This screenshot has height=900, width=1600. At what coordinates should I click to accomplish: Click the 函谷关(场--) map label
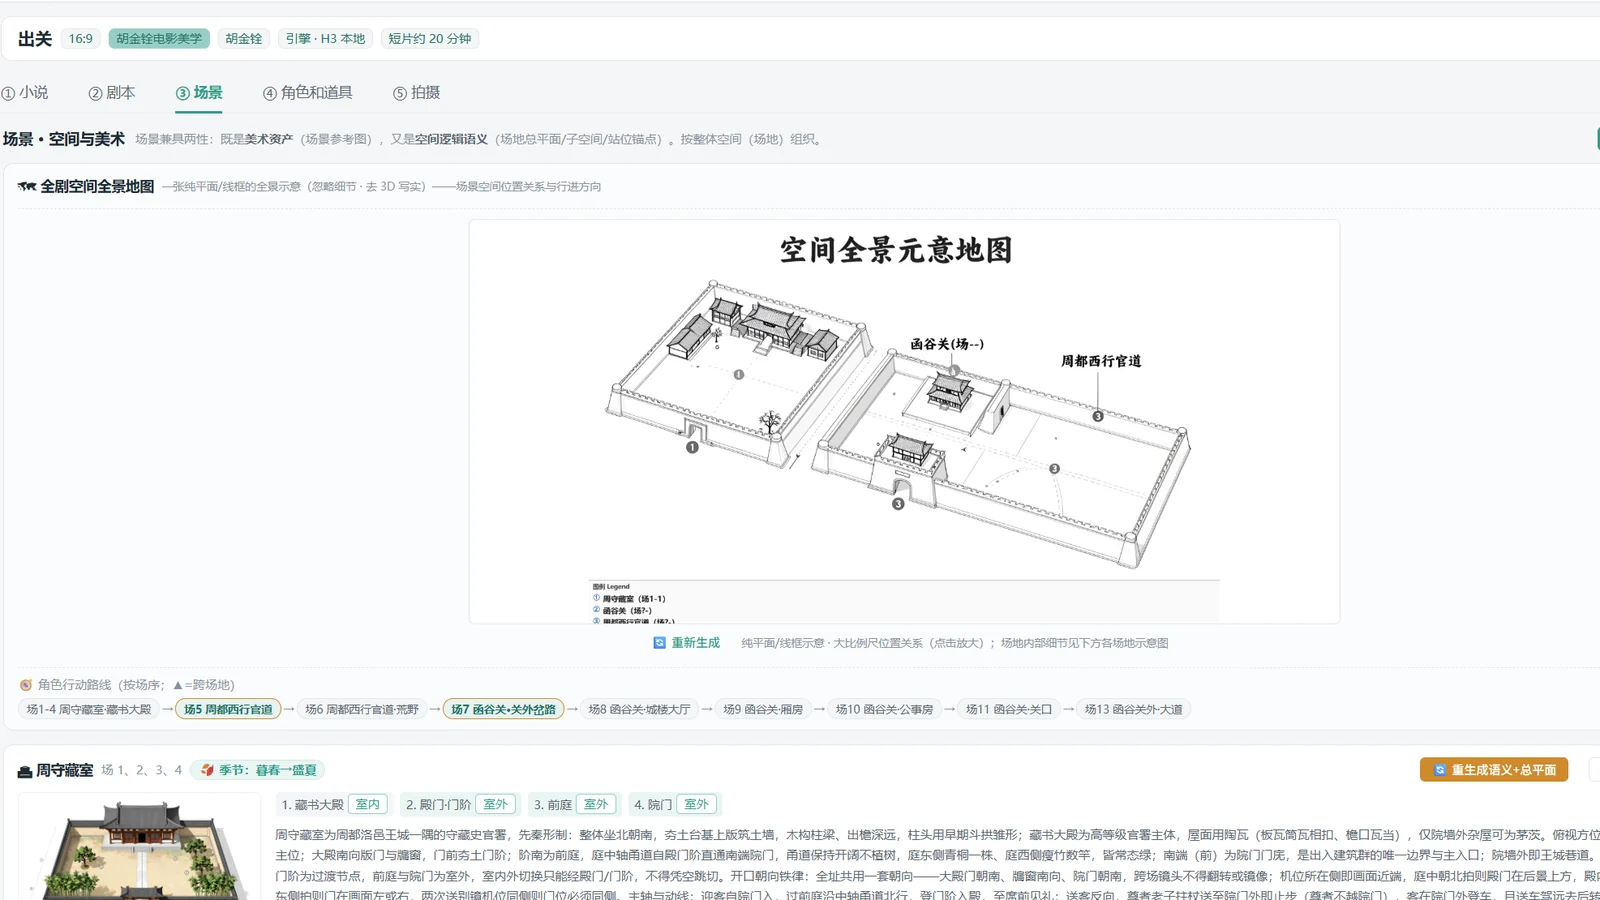coord(947,344)
